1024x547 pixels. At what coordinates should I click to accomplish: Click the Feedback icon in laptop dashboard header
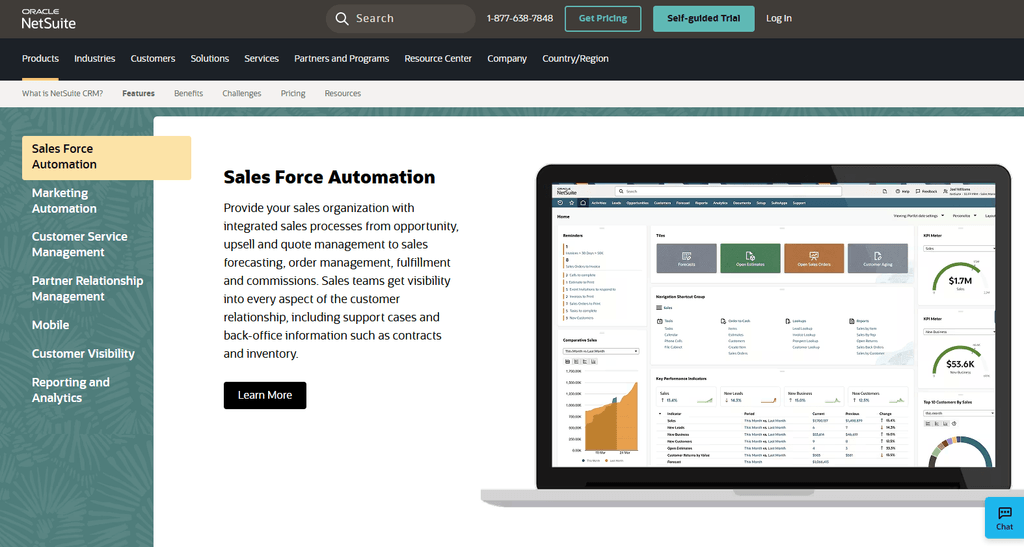tap(918, 191)
